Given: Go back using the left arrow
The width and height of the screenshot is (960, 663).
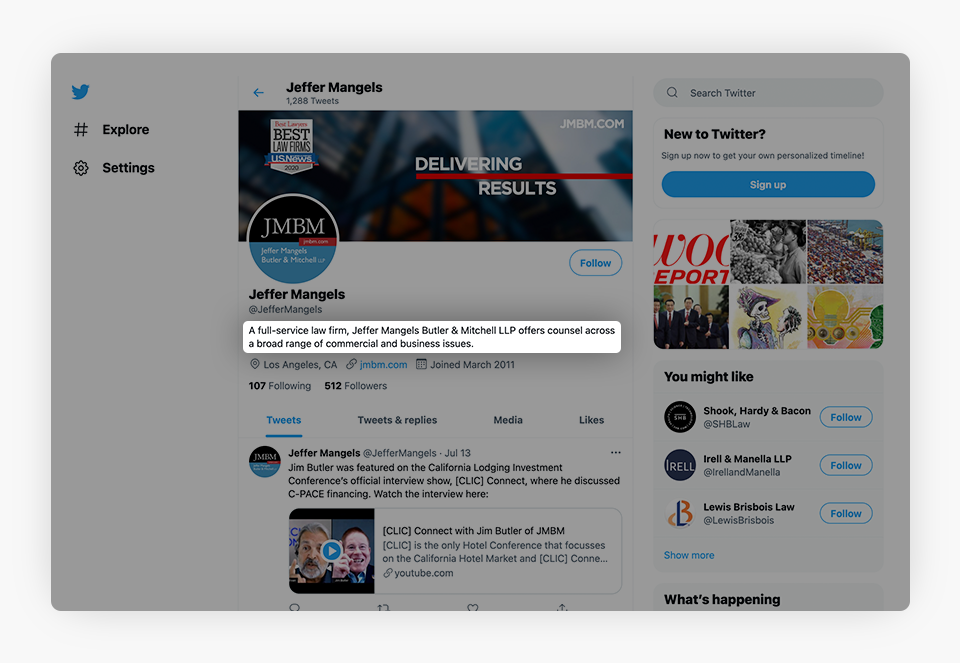Looking at the screenshot, I should click(x=258, y=92).
